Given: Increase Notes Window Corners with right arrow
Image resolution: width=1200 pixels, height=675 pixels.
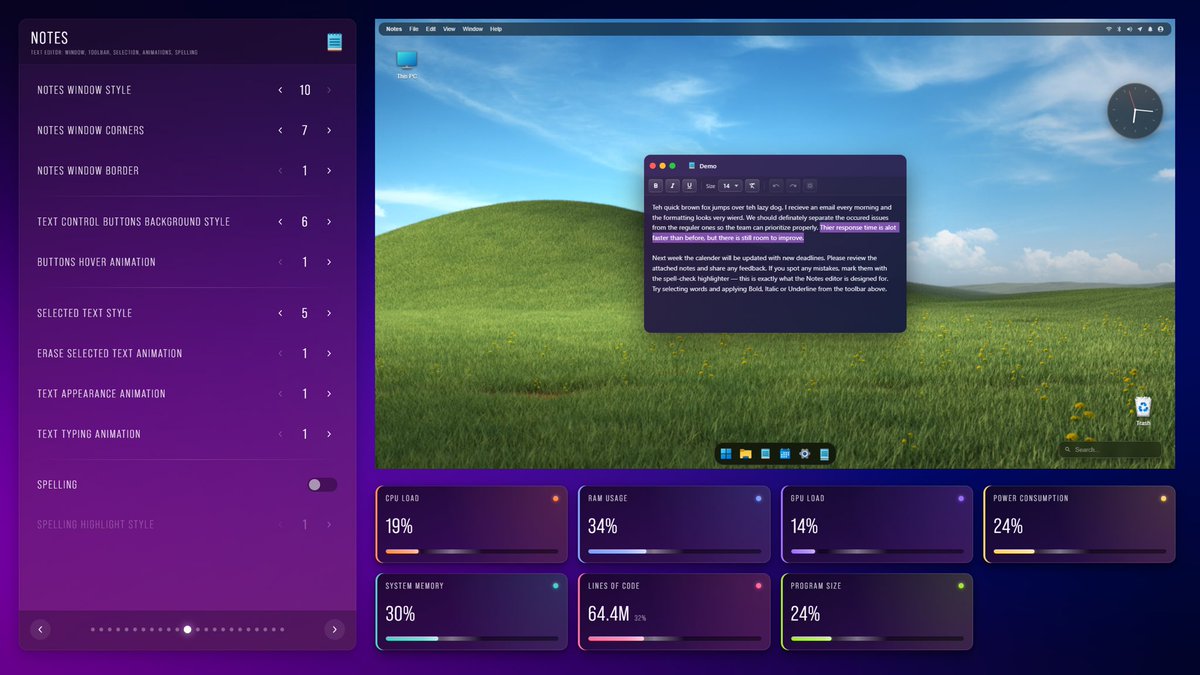Looking at the screenshot, I should pyautogui.click(x=329, y=130).
